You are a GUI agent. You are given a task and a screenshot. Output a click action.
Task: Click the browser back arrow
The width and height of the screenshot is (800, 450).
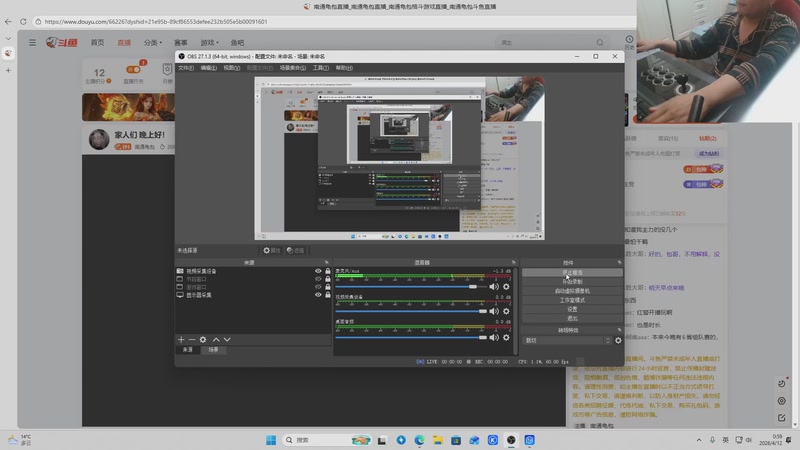pos(8,21)
